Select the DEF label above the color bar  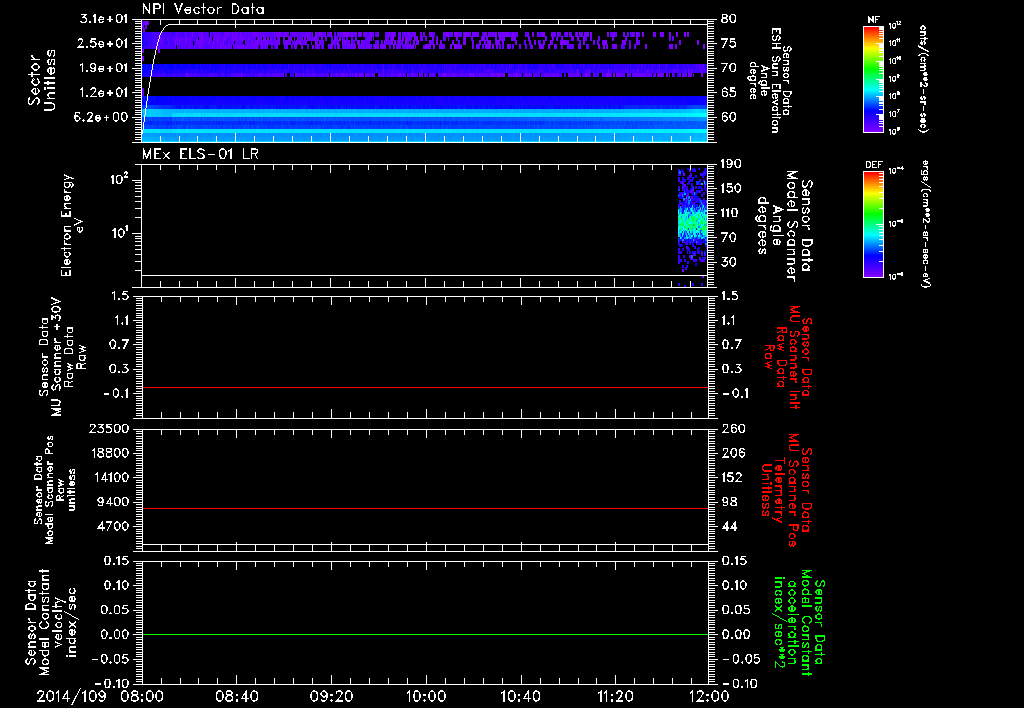click(874, 165)
